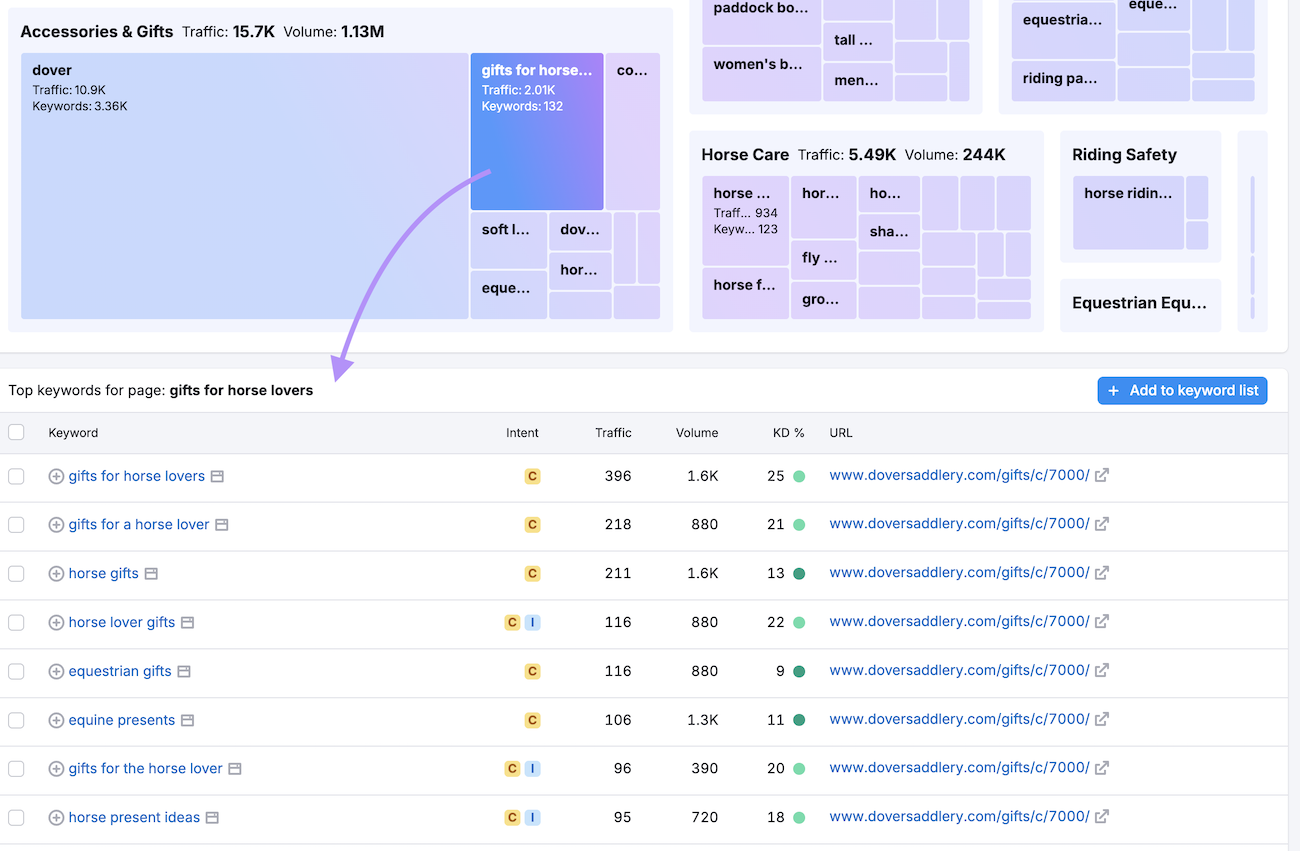The width and height of the screenshot is (1300, 851).
Task: Tick the 'equine presents' row checkbox
Action: (x=16, y=720)
